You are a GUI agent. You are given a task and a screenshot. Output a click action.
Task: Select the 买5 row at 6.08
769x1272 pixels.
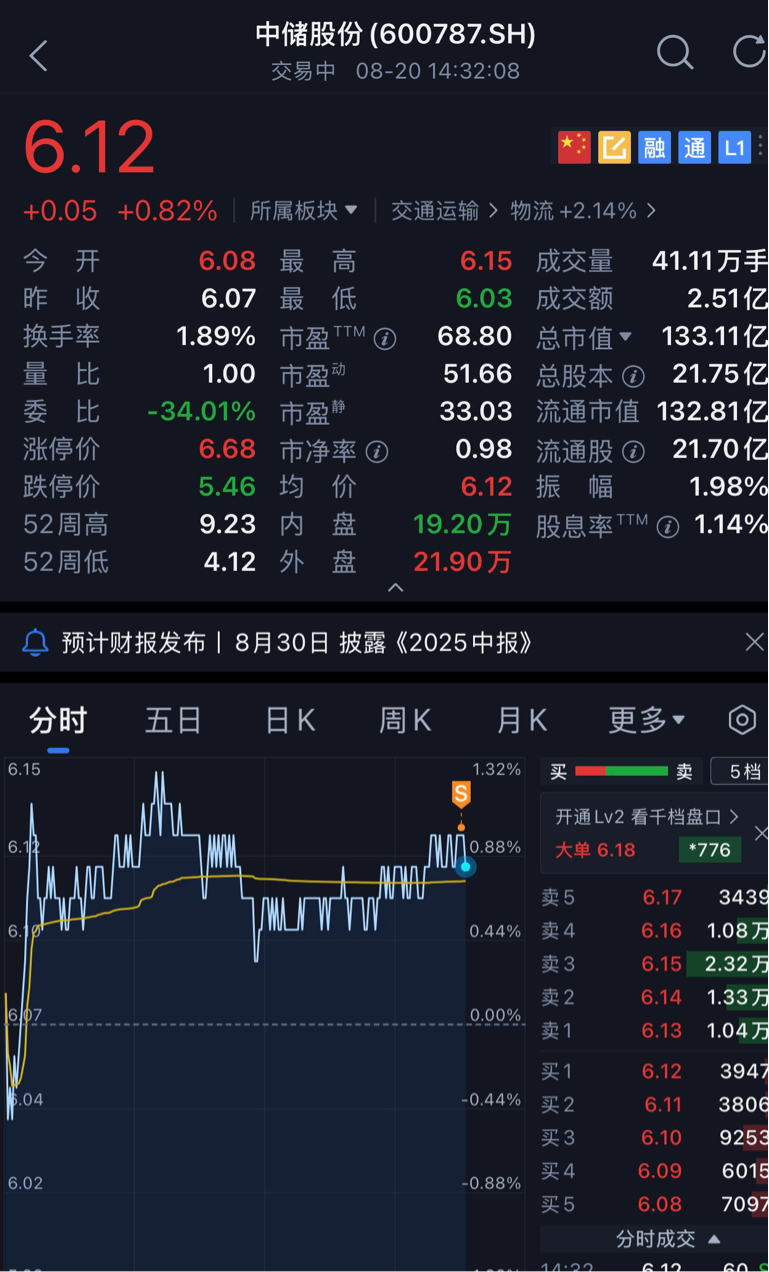pos(654,1204)
